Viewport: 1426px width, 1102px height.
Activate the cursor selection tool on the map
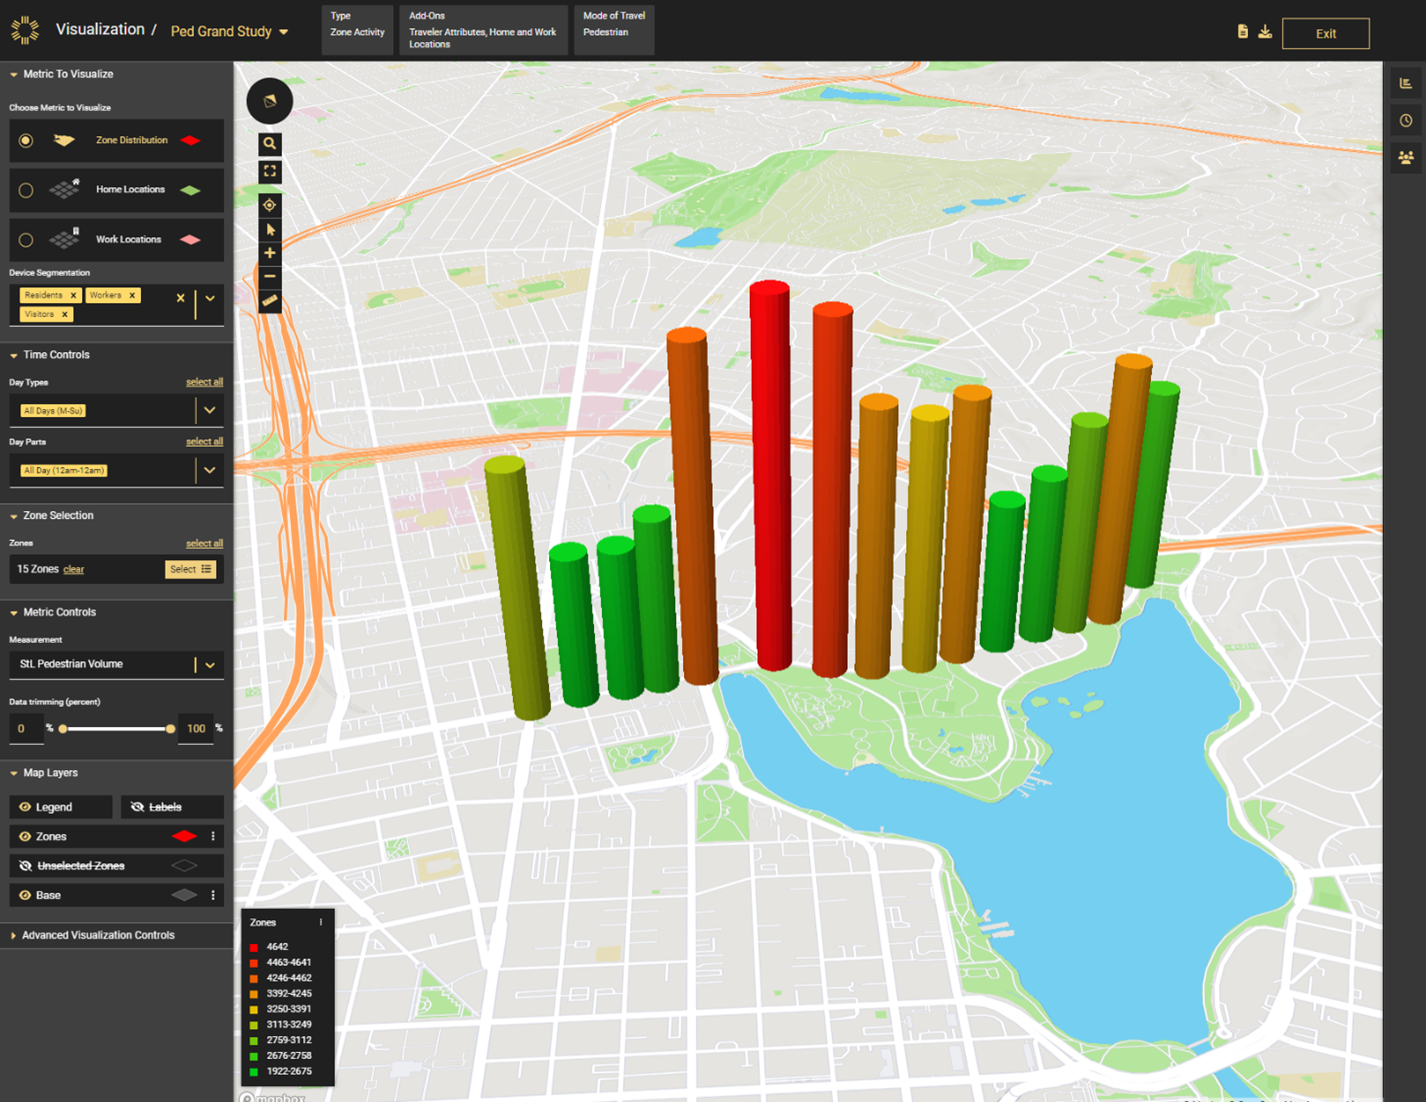point(269,229)
